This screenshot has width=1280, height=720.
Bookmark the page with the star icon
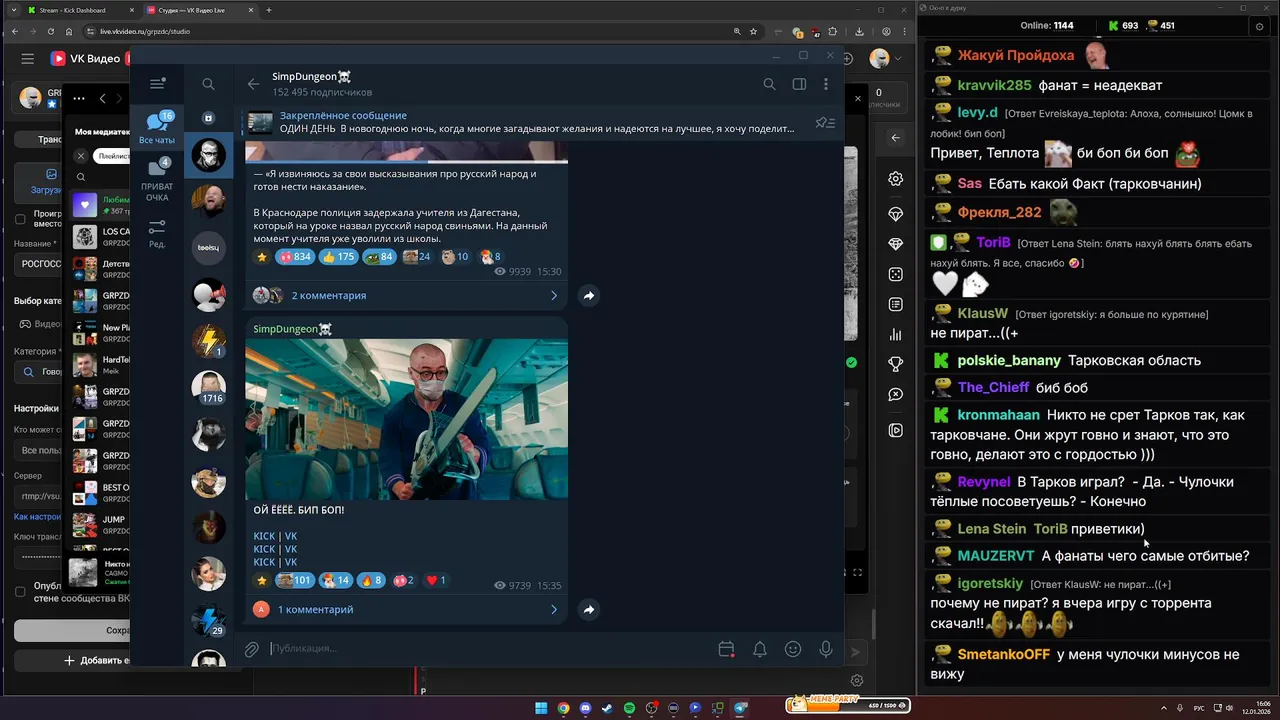tap(753, 31)
